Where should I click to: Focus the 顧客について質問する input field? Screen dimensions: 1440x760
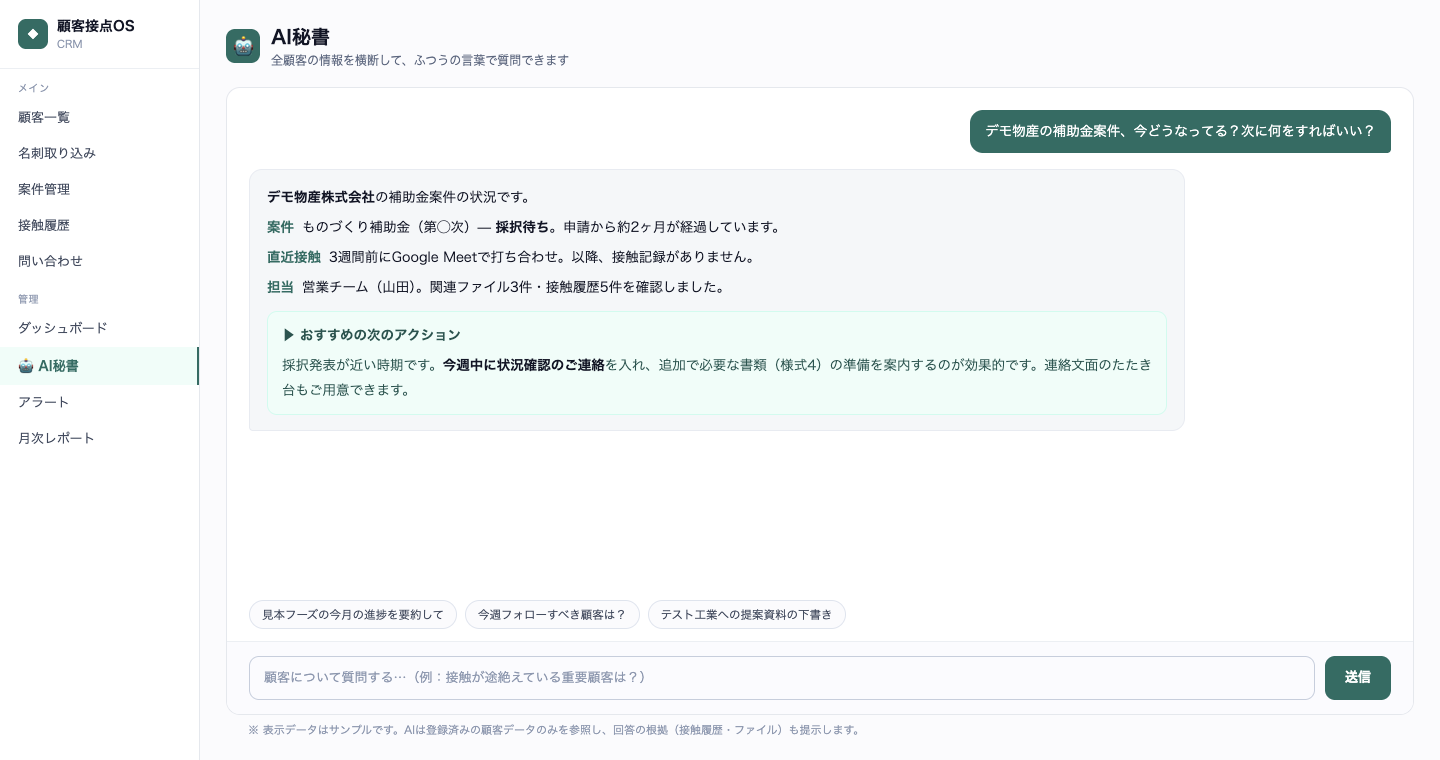click(x=782, y=678)
